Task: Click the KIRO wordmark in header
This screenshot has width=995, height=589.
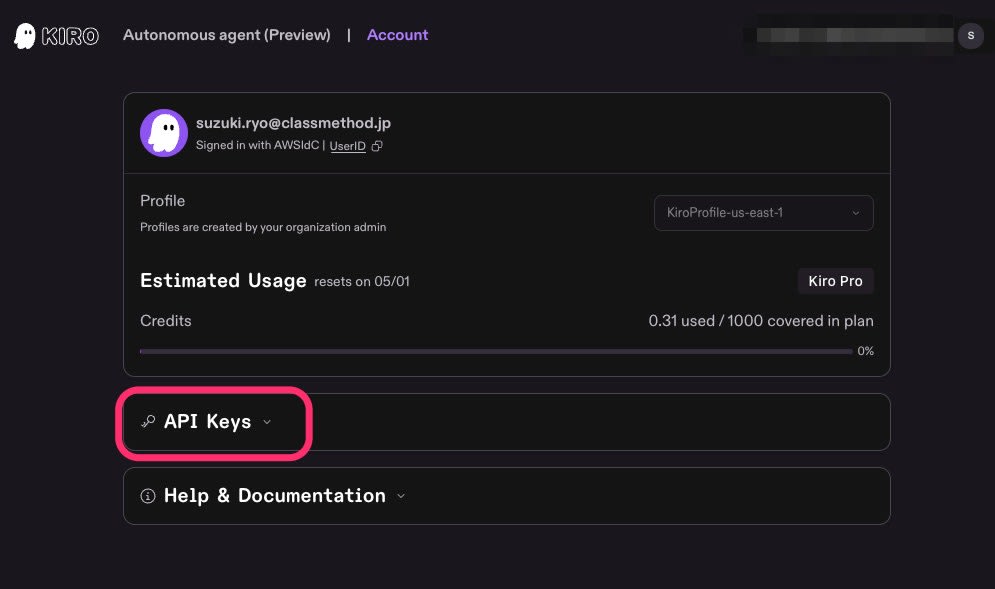Action: pyautogui.click(x=70, y=36)
